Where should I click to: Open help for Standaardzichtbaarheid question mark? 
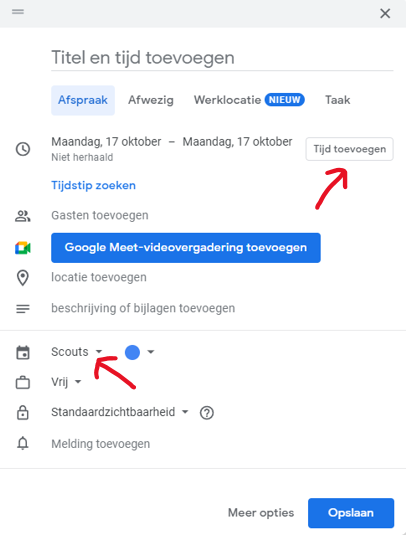[x=207, y=412]
